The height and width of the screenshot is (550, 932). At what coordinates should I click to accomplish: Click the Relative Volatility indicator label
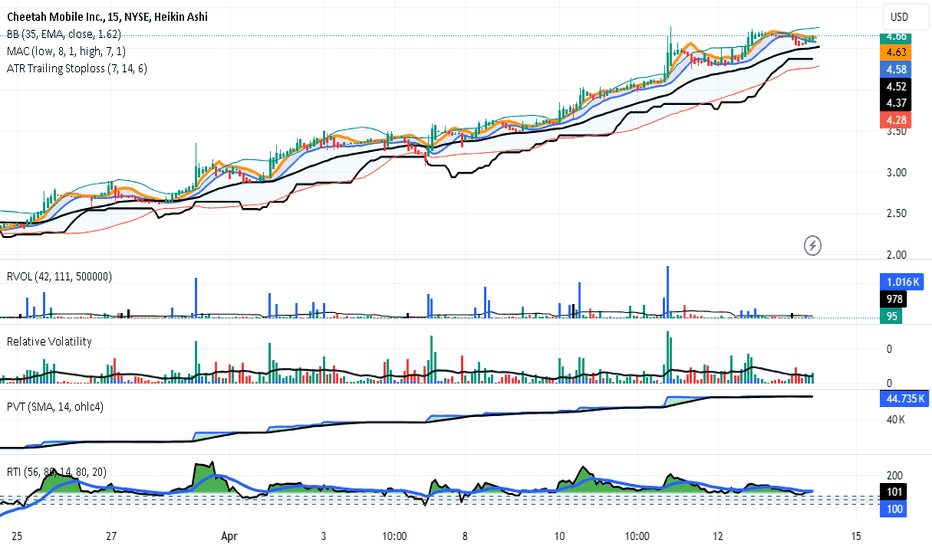pyautogui.click(x=49, y=341)
